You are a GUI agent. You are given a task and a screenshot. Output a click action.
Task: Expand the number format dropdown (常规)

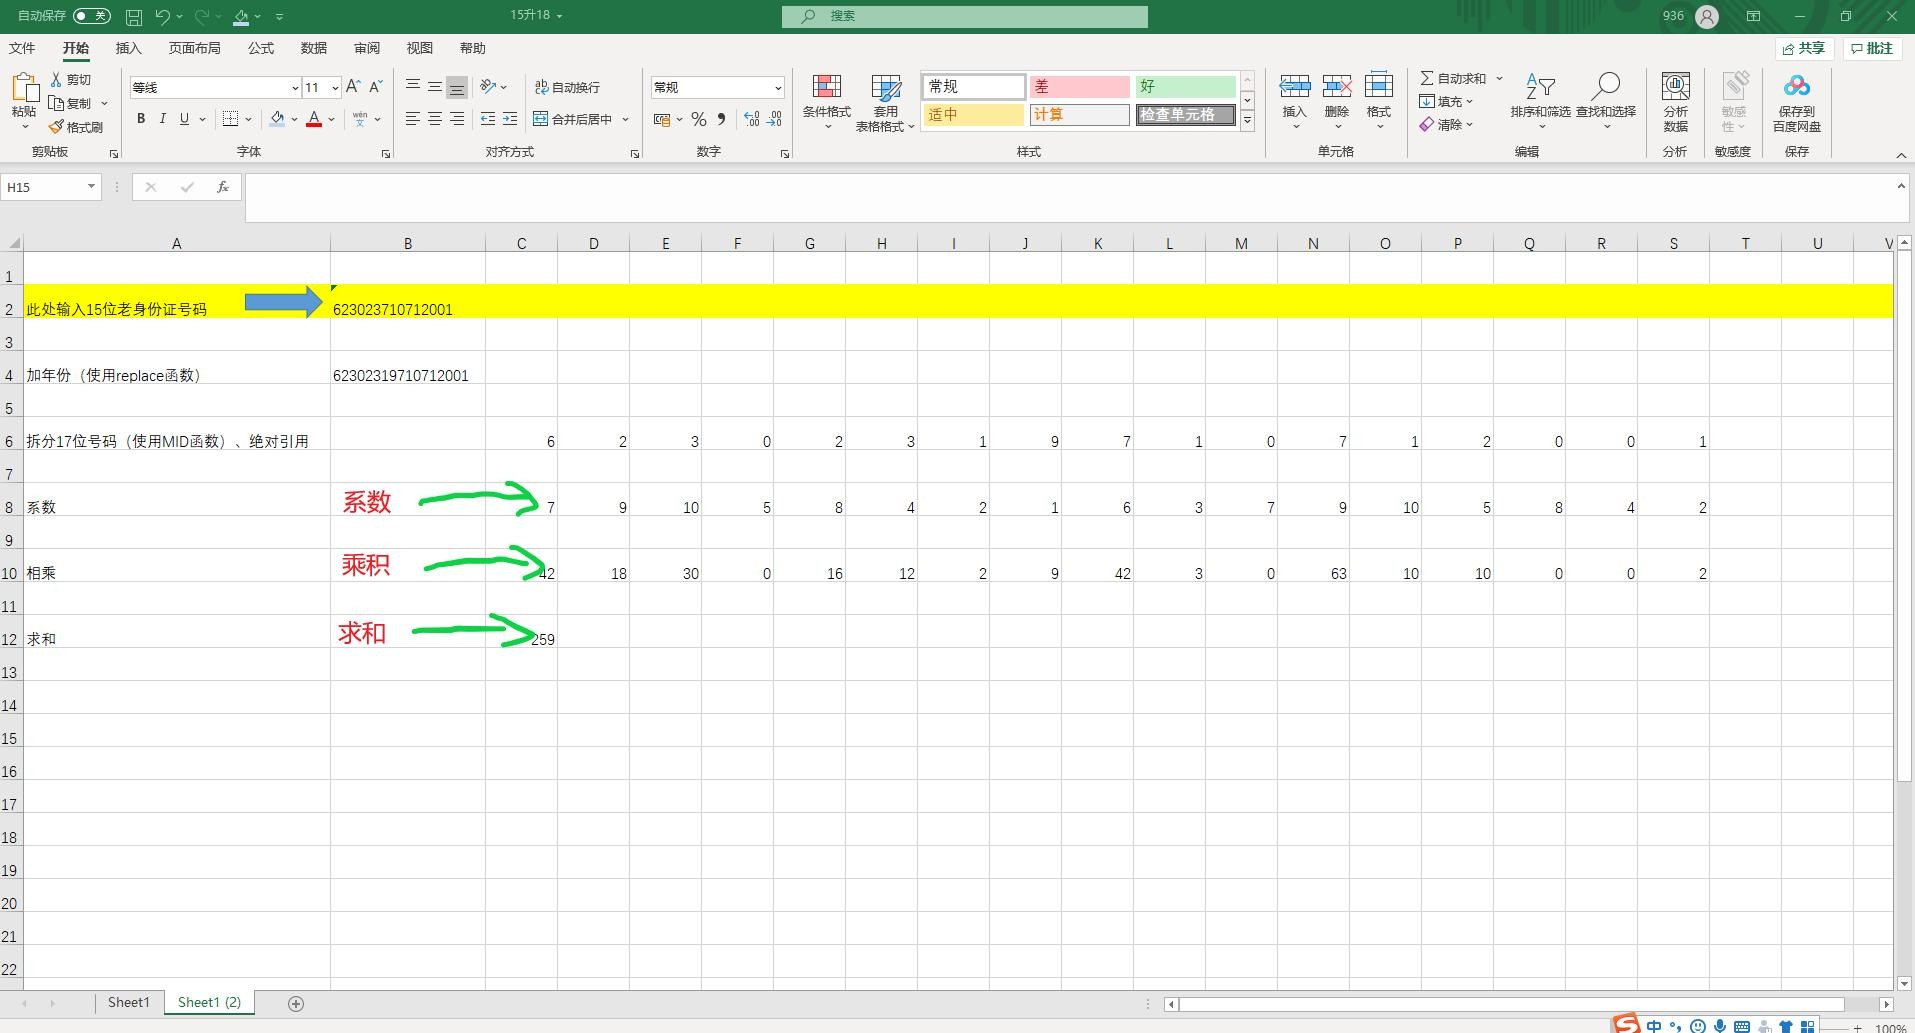(x=777, y=88)
